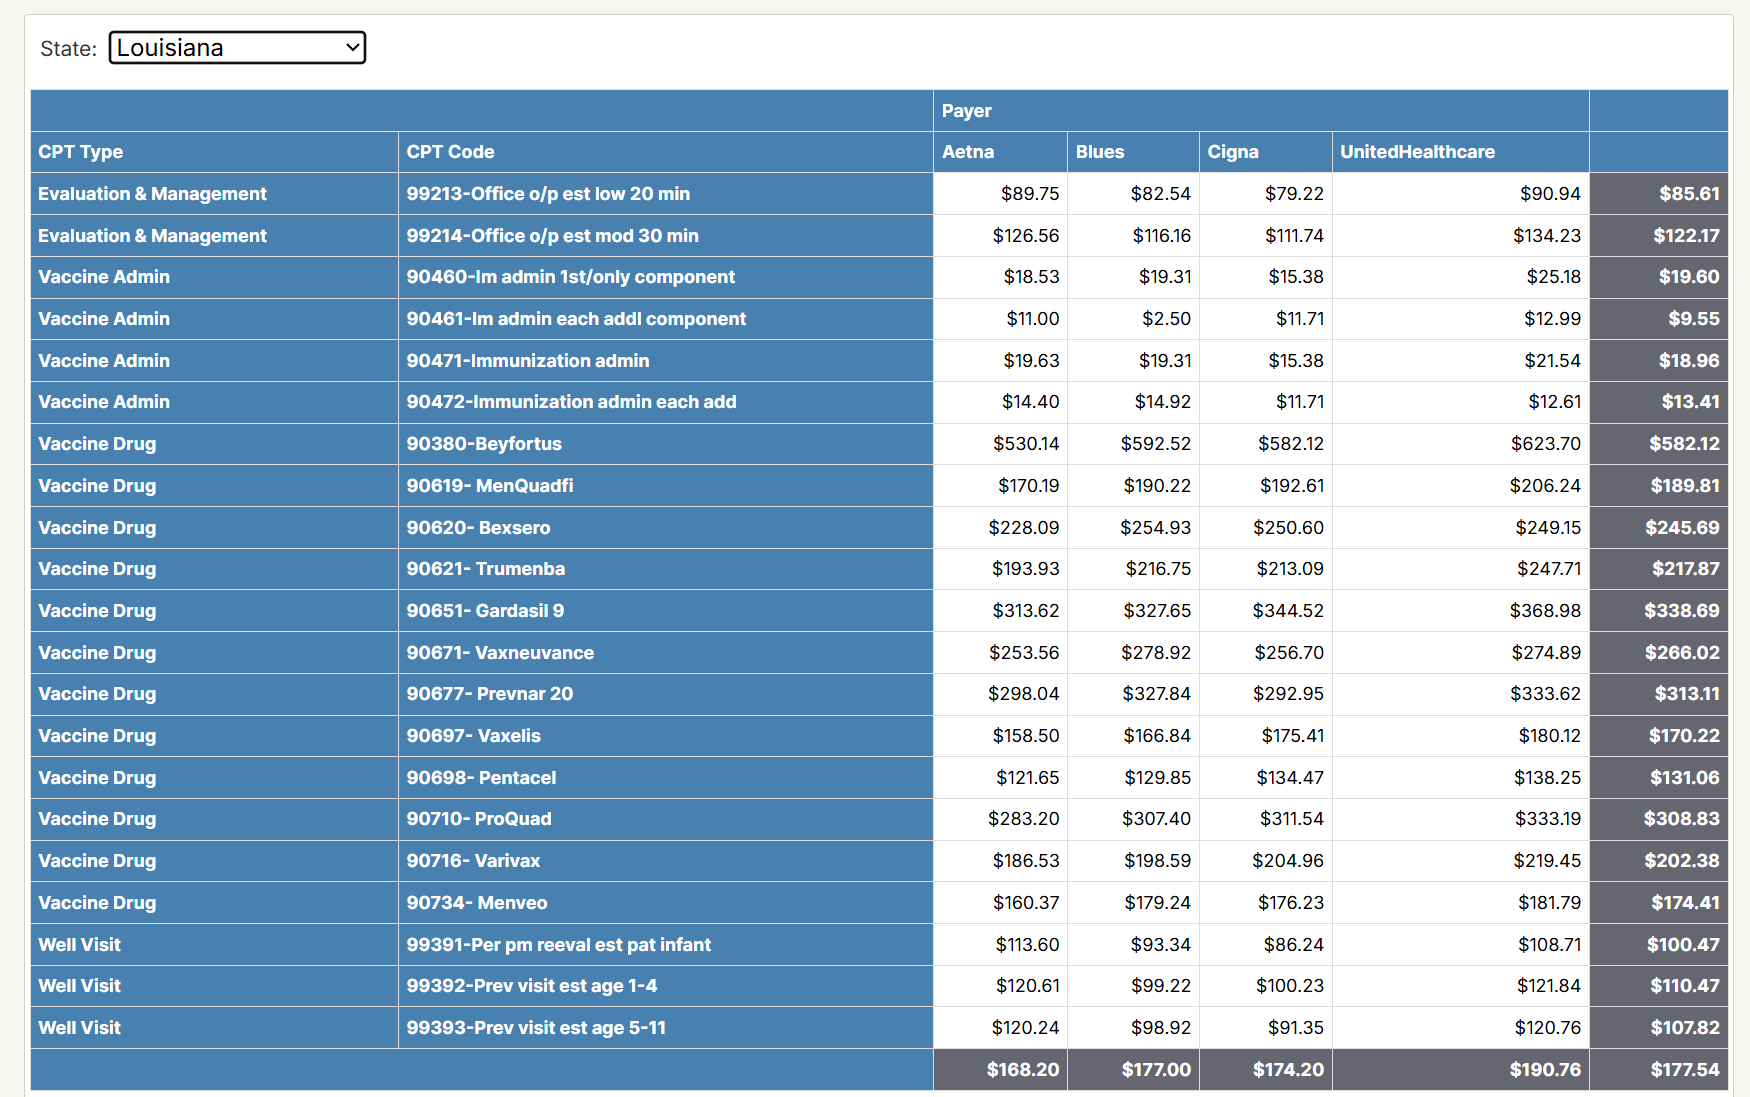
Task: Select the Cigna column header
Action: (1266, 152)
